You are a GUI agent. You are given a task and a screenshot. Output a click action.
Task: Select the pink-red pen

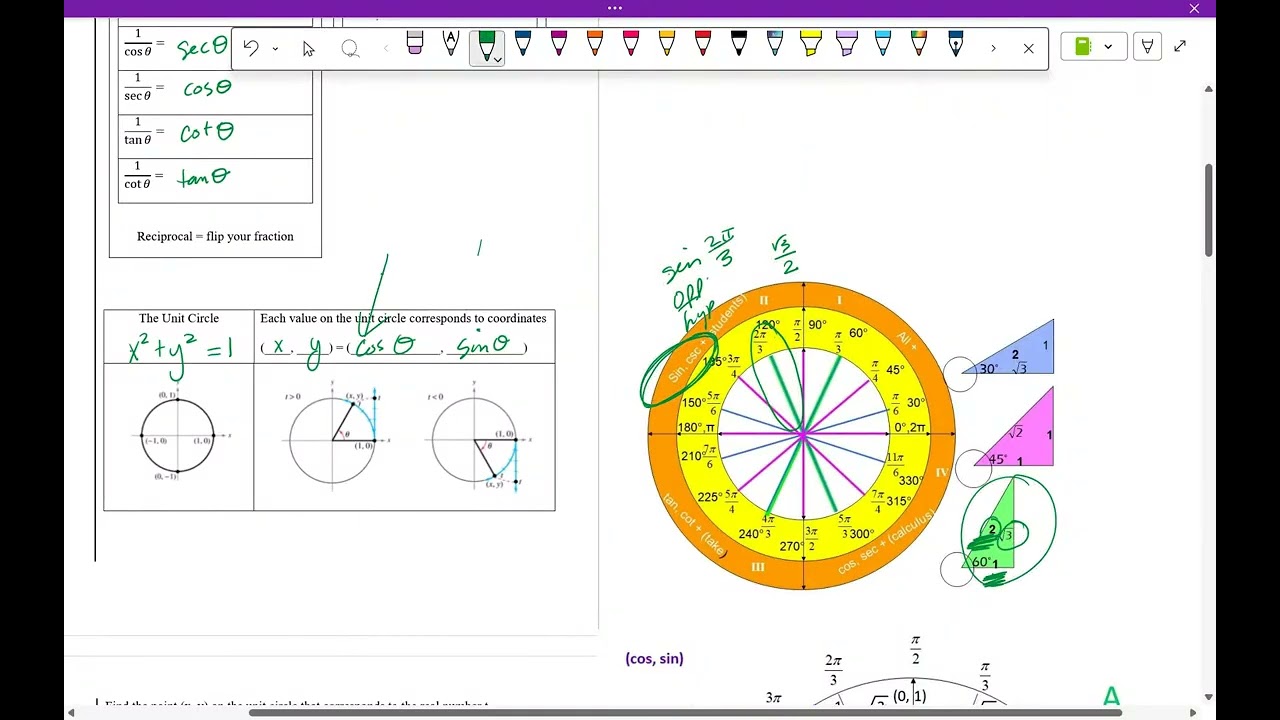pyautogui.click(x=630, y=44)
